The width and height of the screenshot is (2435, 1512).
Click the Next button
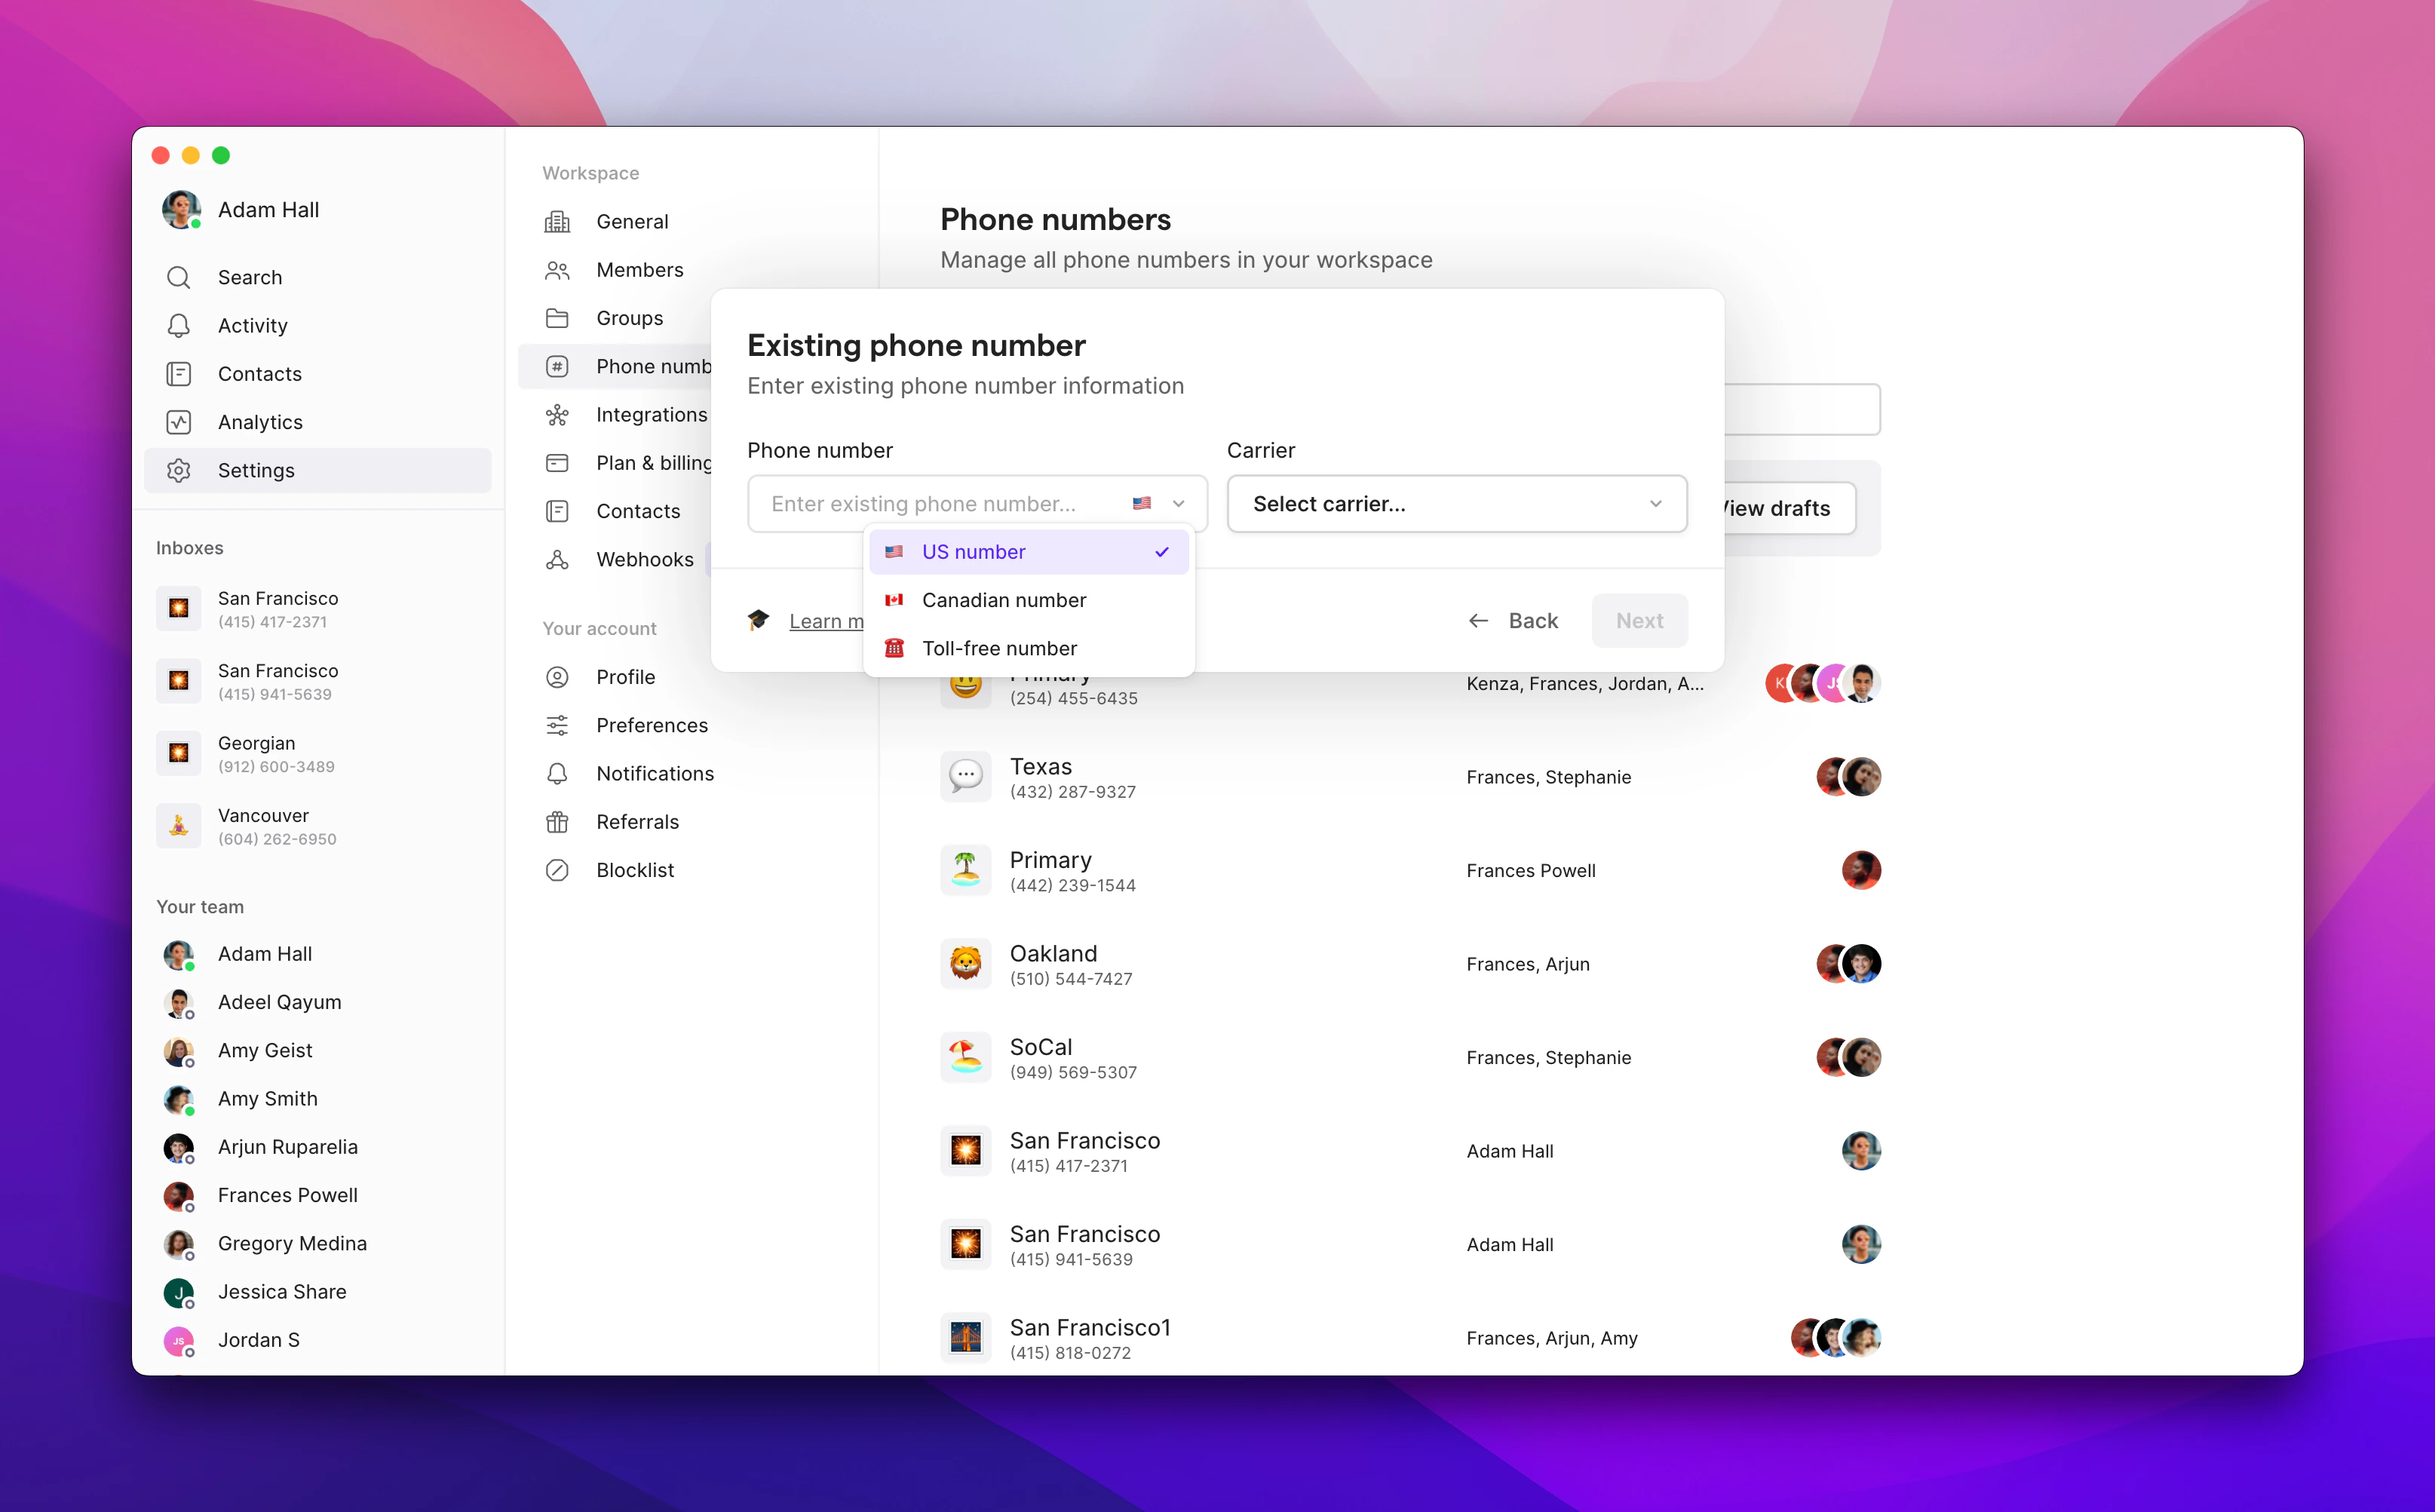1639,621
